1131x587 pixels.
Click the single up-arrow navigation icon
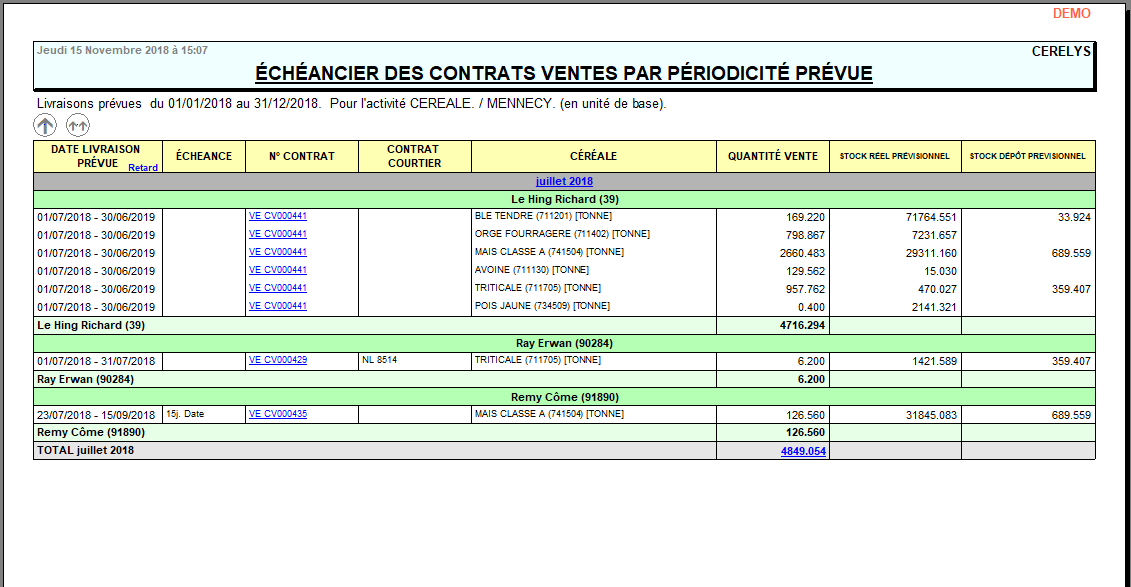tap(44, 124)
